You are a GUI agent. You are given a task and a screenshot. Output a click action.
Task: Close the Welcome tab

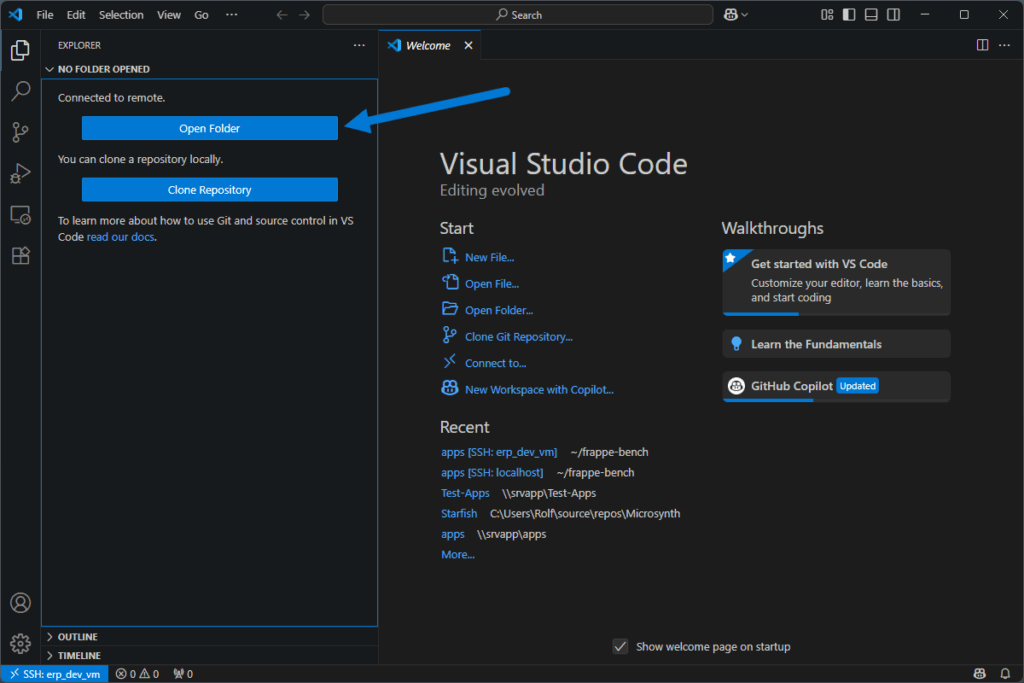[468, 45]
